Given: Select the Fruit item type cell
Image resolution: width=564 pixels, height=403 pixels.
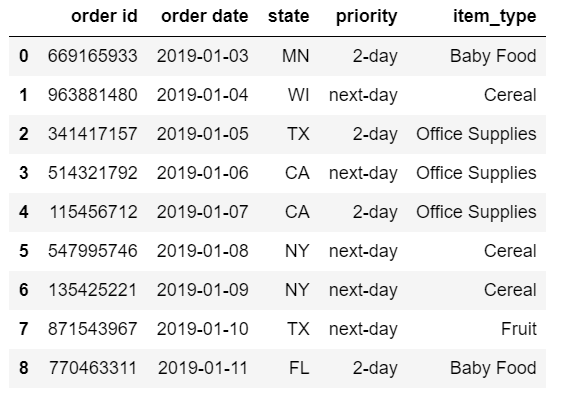Looking at the screenshot, I should (x=519, y=329).
